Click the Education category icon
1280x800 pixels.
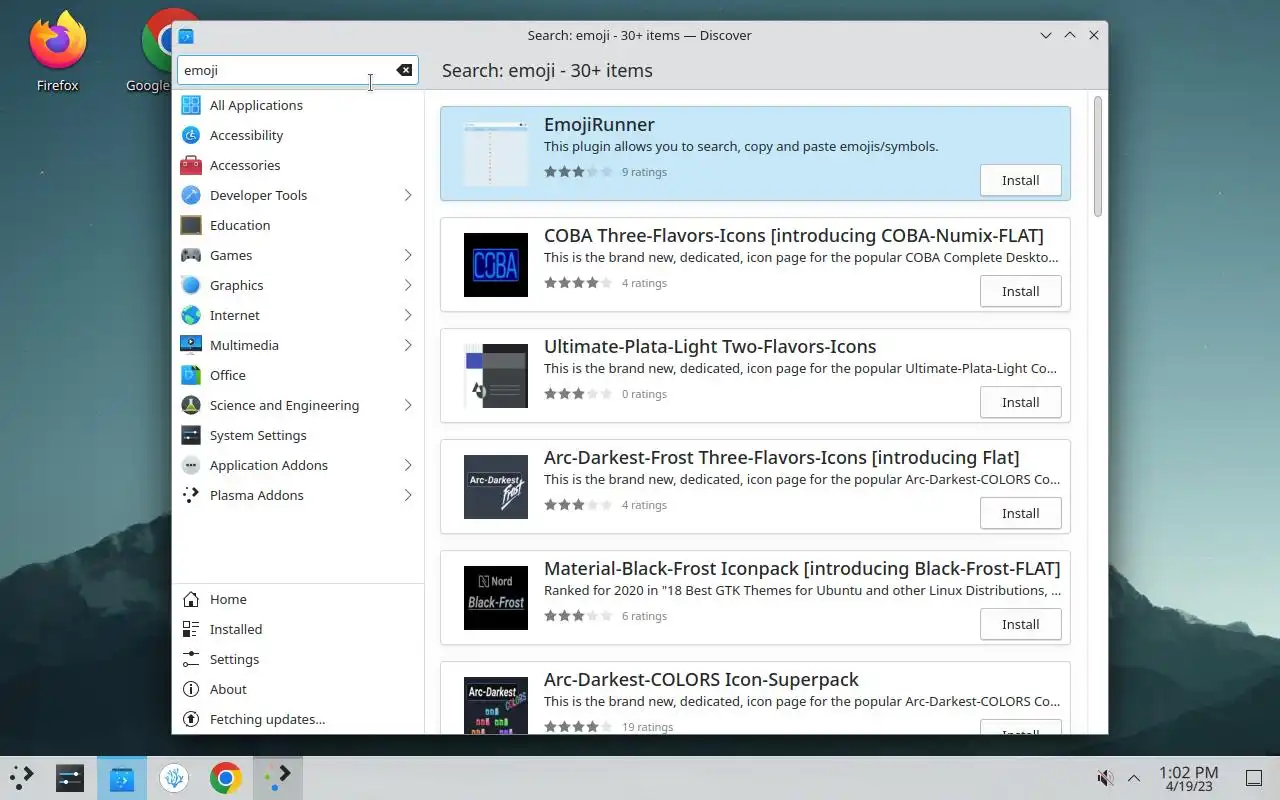tap(191, 225)
